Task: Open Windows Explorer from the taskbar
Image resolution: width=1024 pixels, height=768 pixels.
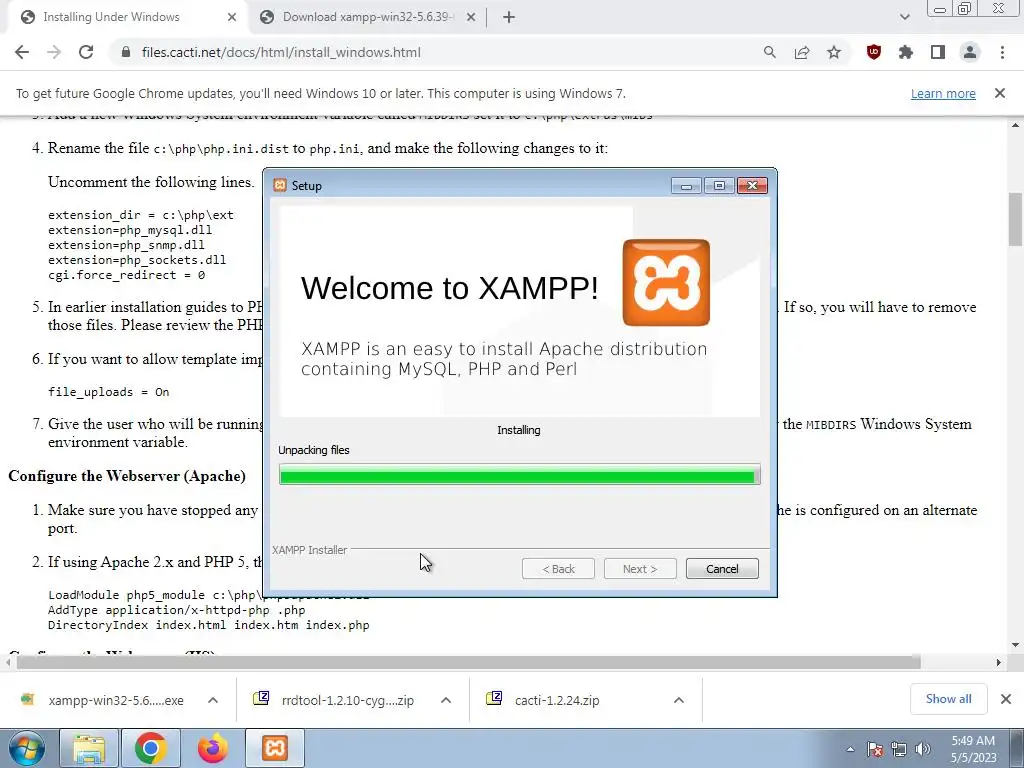Action: (x=89, y=748)
